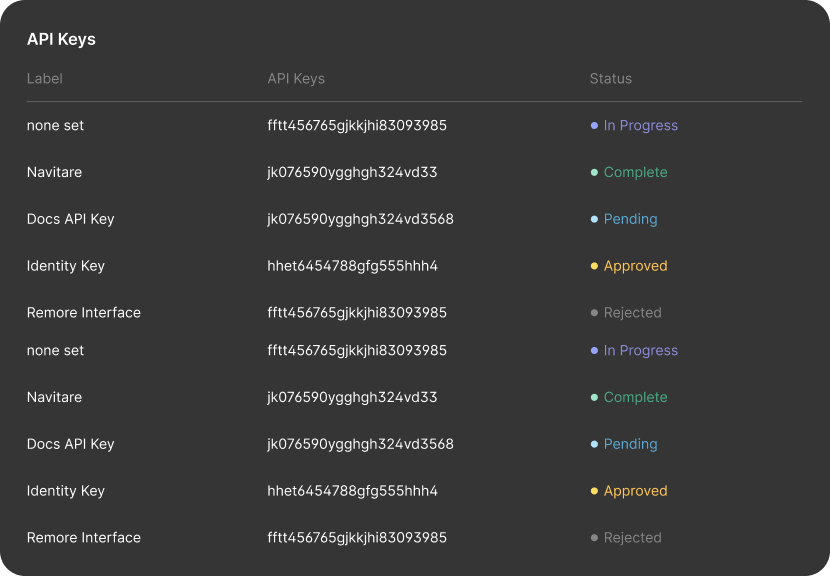Image resolution: width=830 pixels, height=576 pixels.
Task: Click the green dot next to first Complete status
Action: click(x=594, y=172)
